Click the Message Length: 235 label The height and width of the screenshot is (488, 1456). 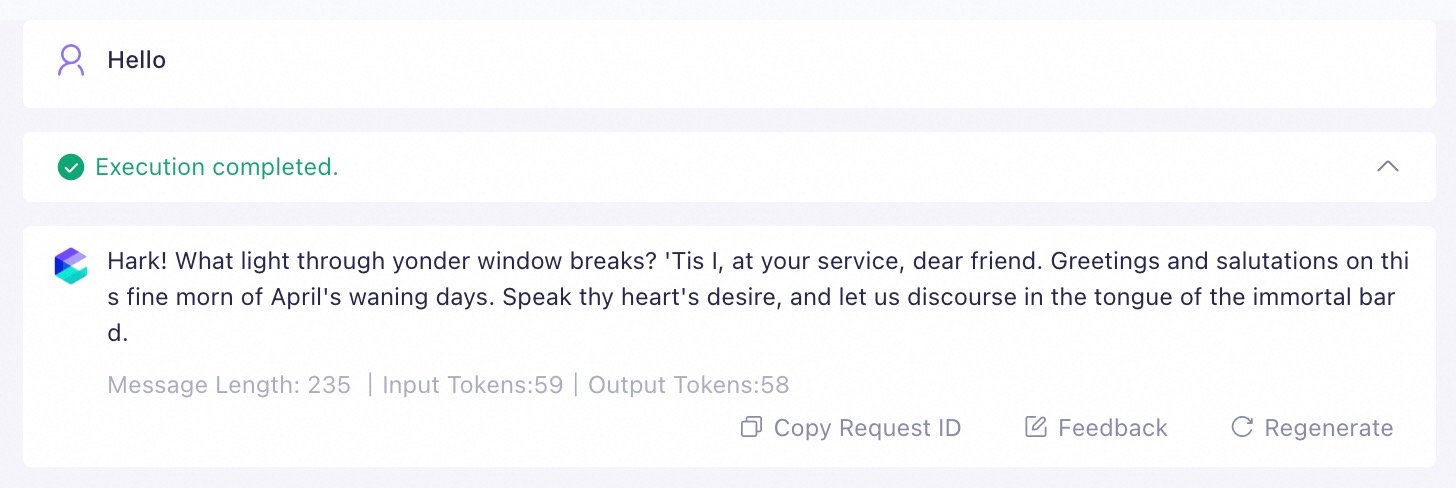229,385
